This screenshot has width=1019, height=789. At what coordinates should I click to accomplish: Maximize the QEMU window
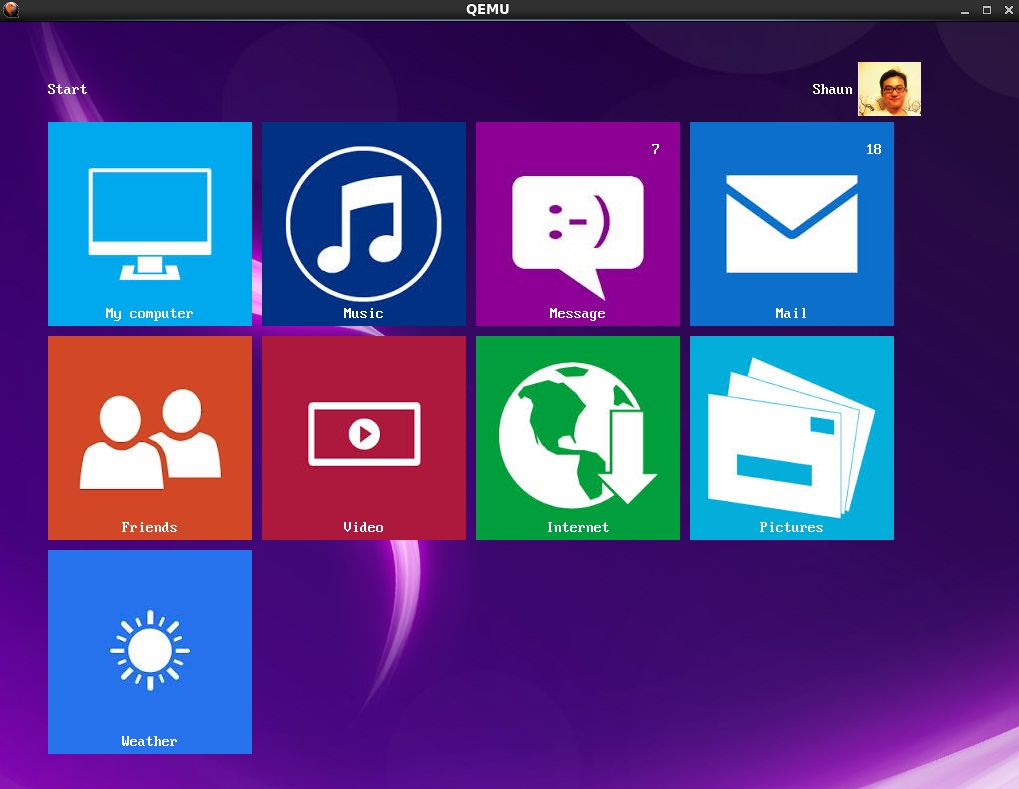[x=987, y=10]
